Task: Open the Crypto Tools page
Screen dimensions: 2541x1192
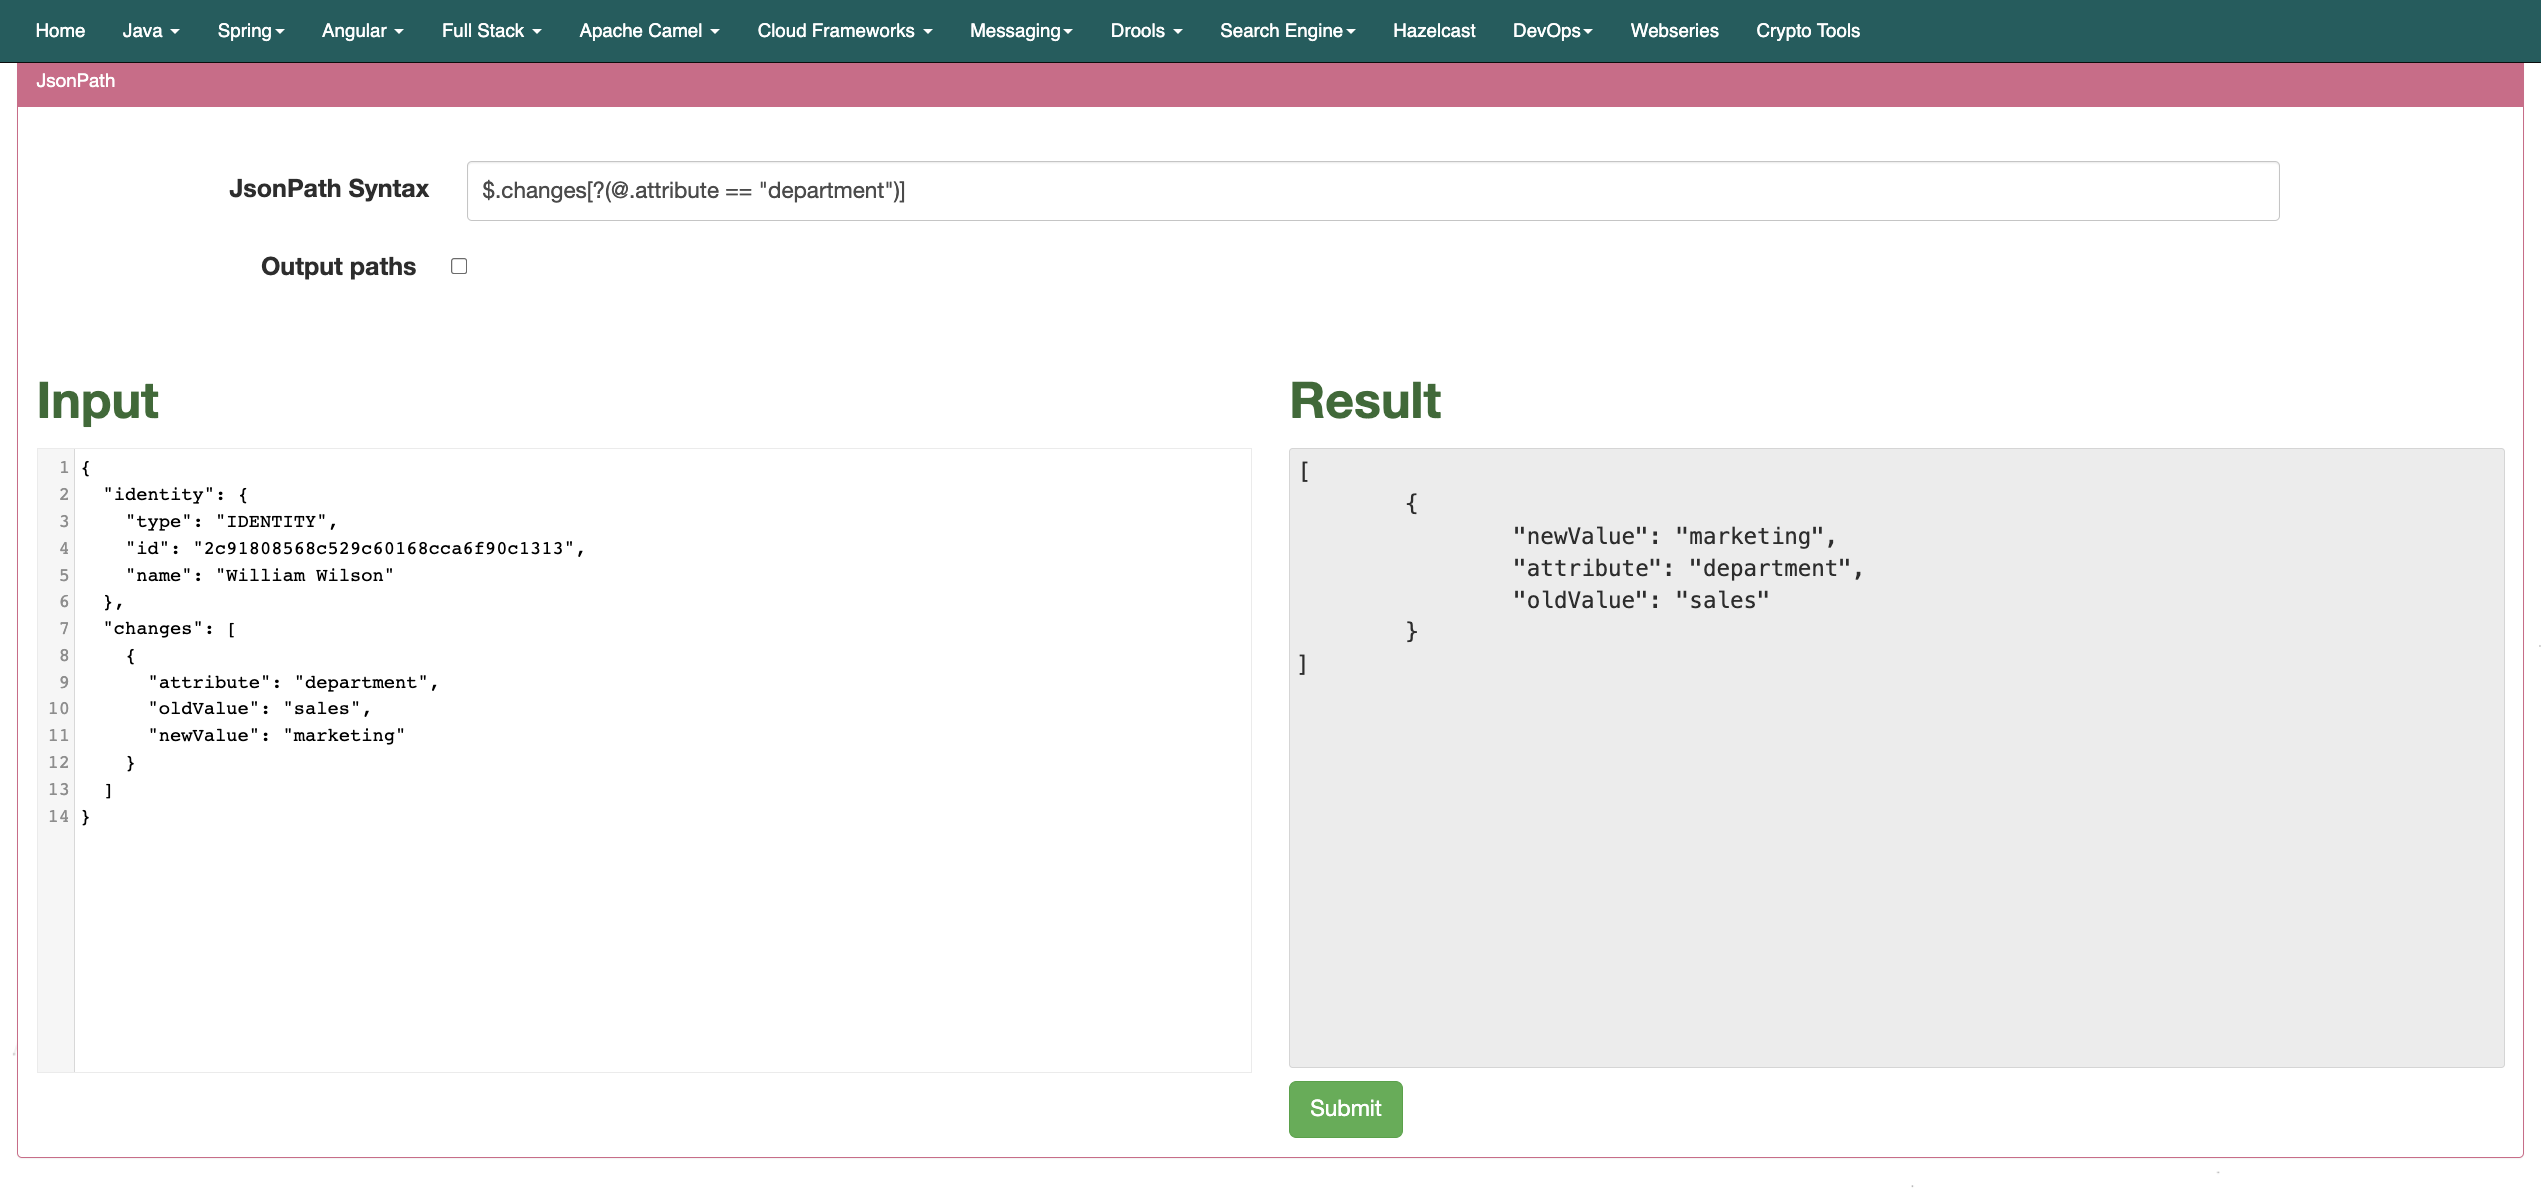Action: click(x=1808, y=31)
